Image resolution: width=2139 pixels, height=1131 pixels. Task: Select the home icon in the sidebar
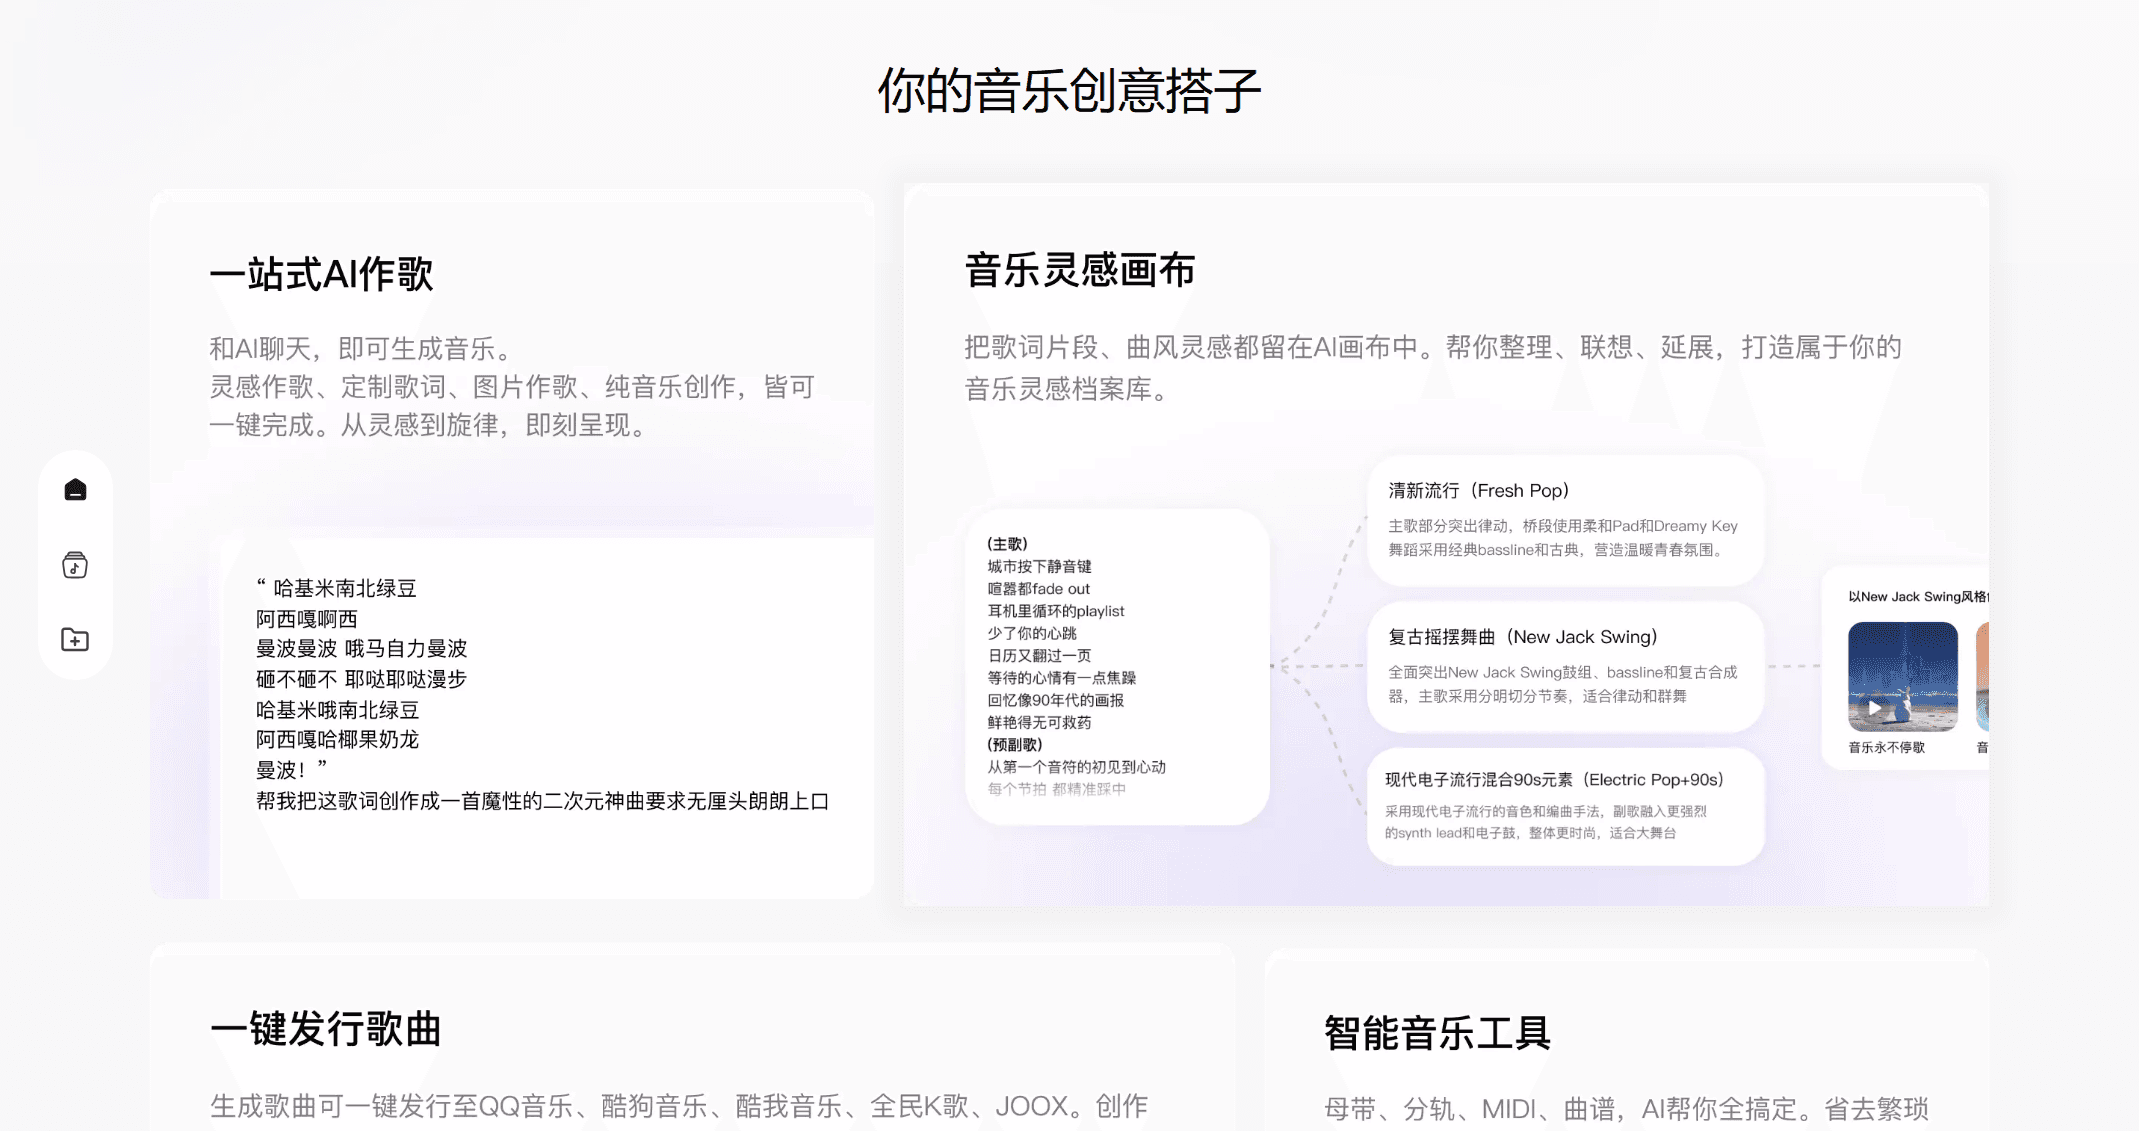(x=75, y=489)
